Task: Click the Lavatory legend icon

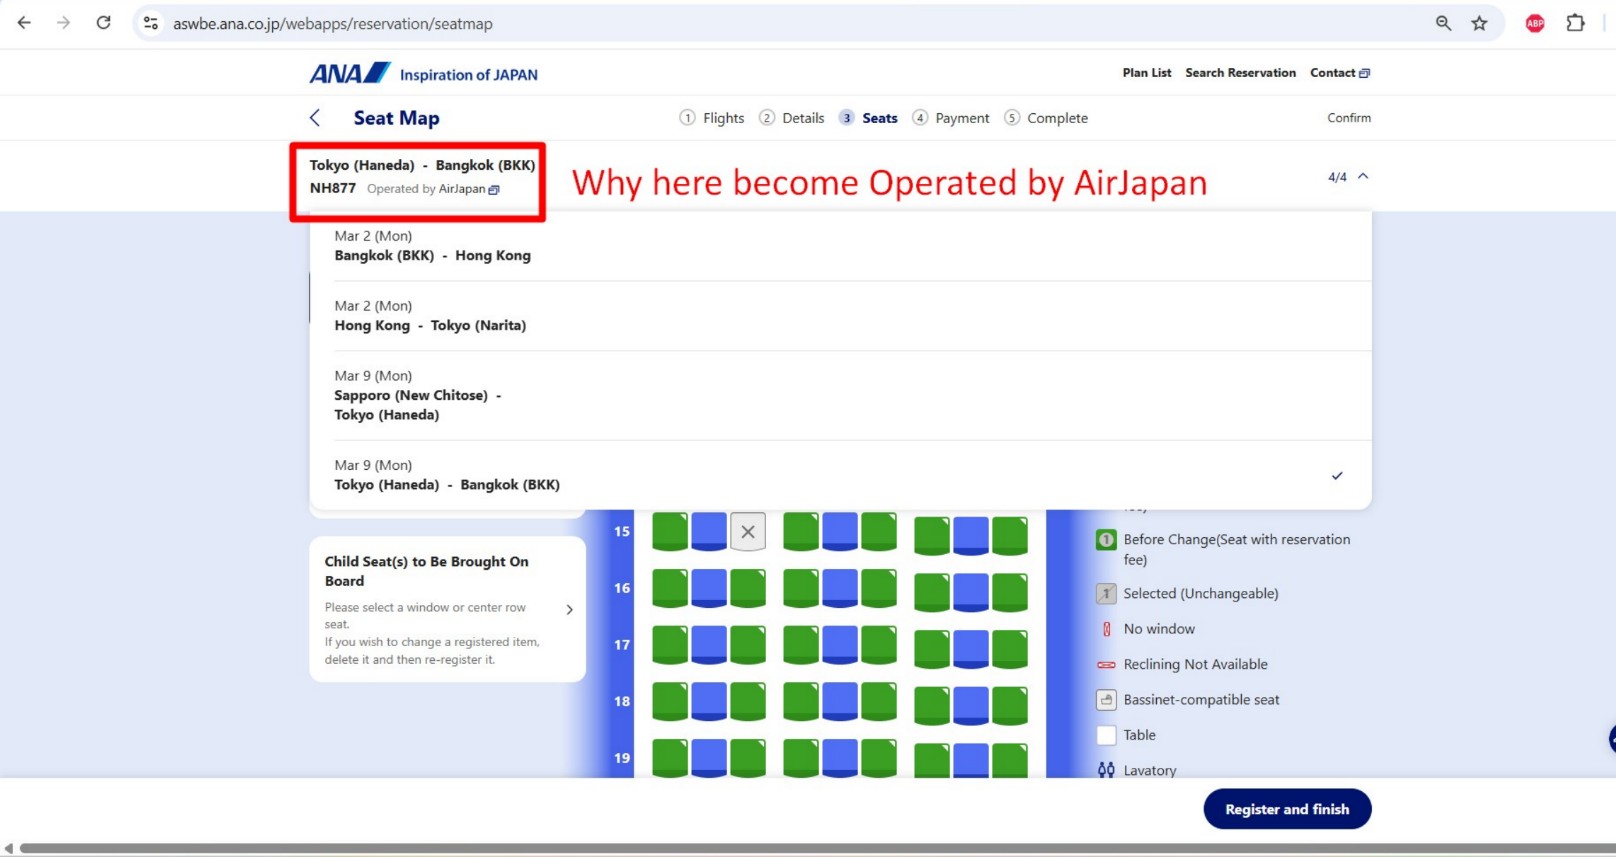Action: point(1106,770)
